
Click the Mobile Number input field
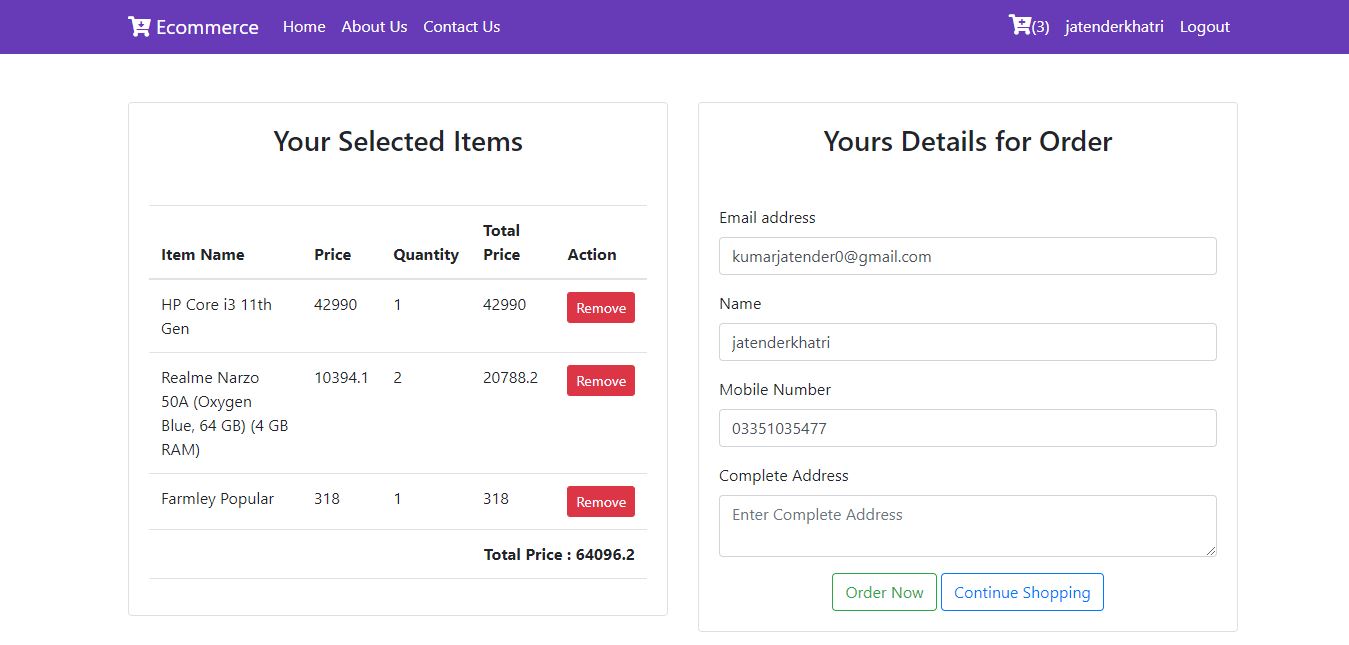[x=967, y=428]
